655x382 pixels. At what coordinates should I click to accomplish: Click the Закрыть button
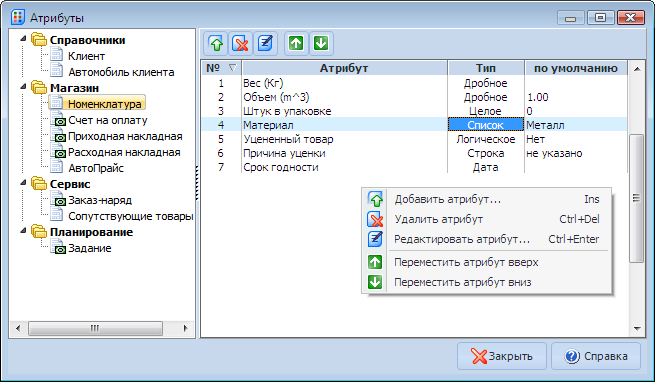click(502, 356)
